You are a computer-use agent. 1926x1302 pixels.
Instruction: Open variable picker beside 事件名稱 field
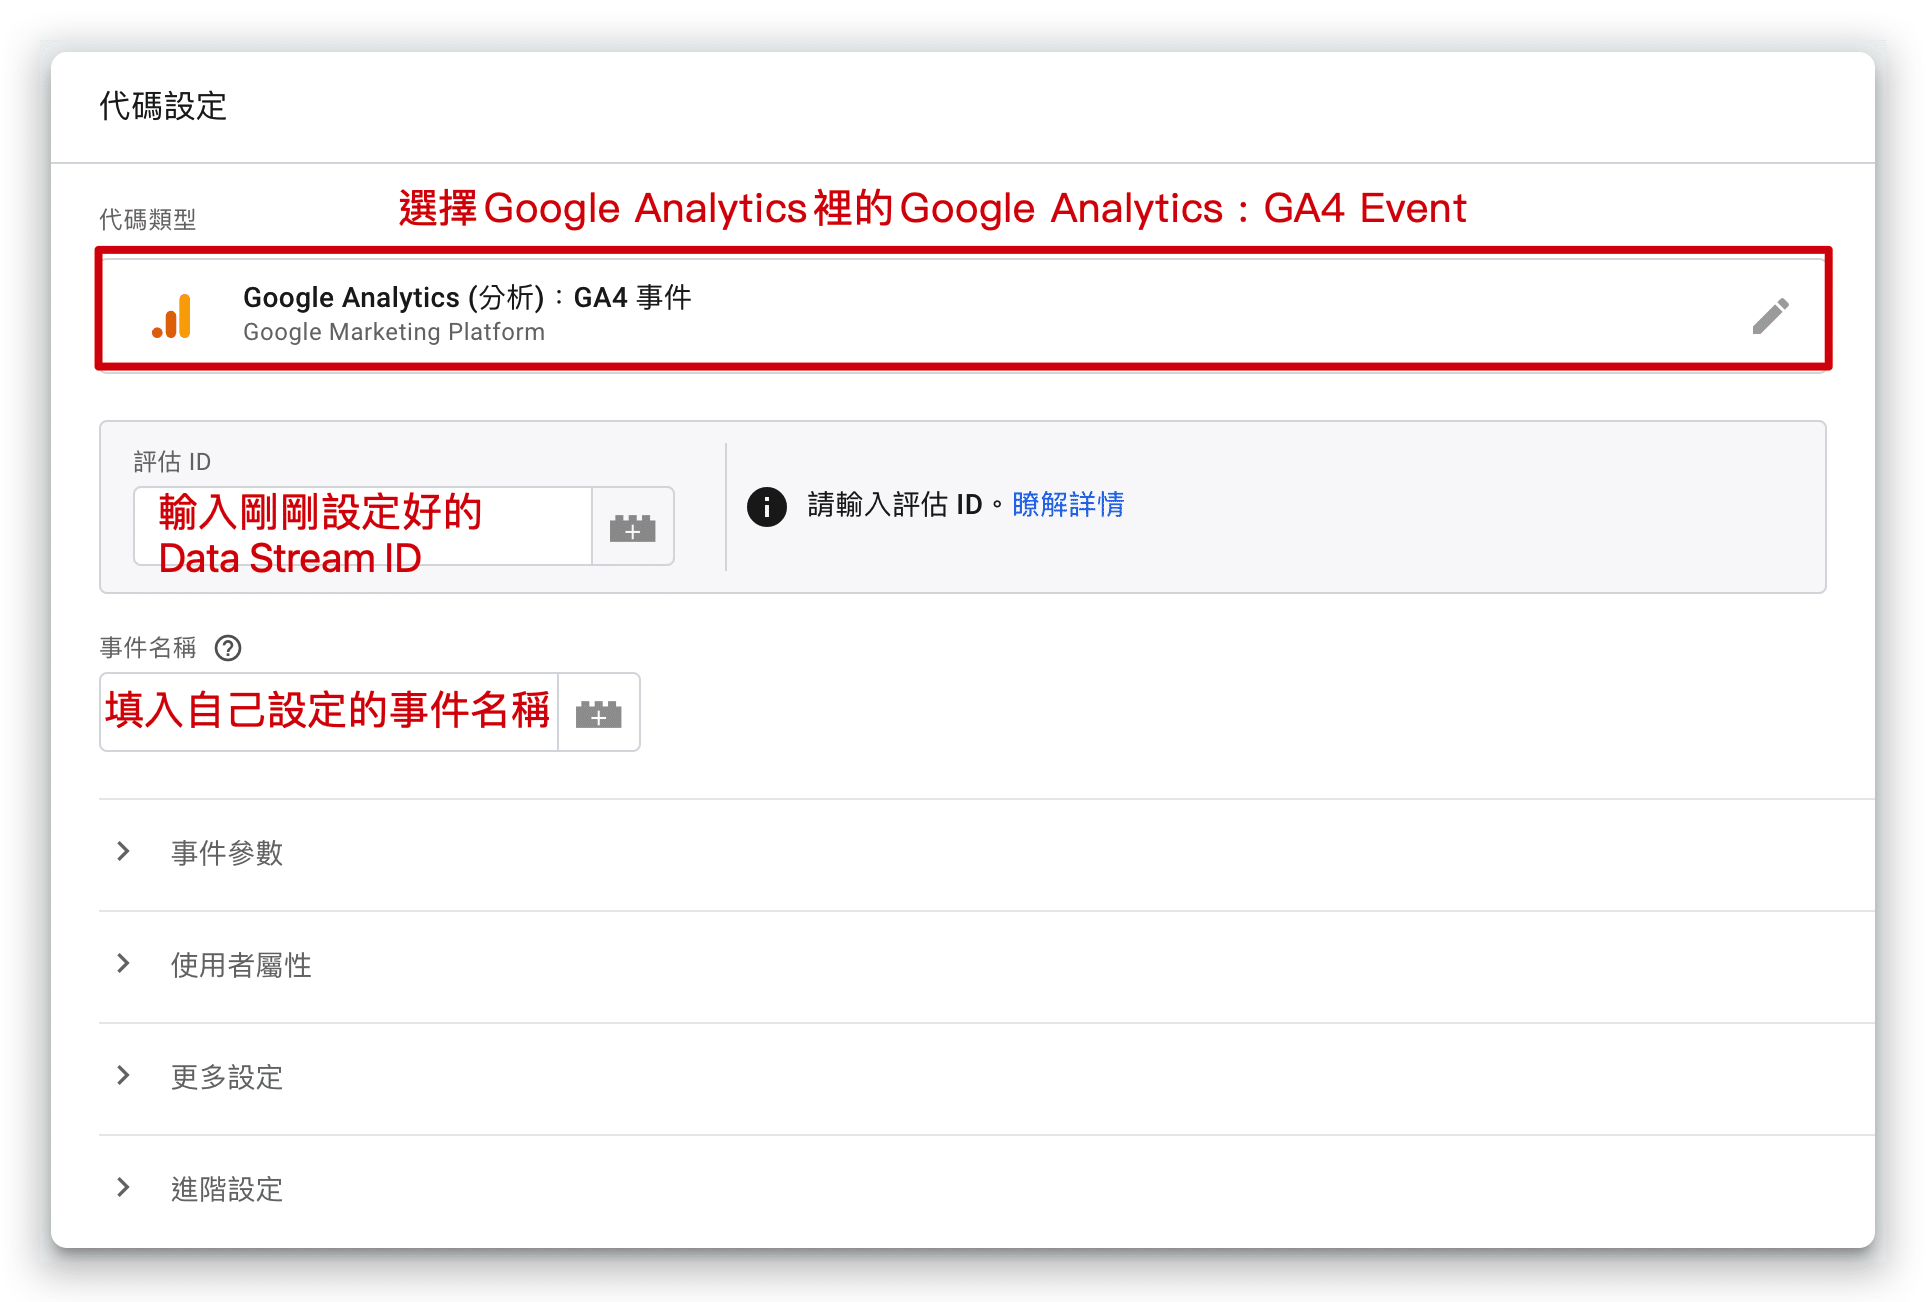(x=598, y=713)
